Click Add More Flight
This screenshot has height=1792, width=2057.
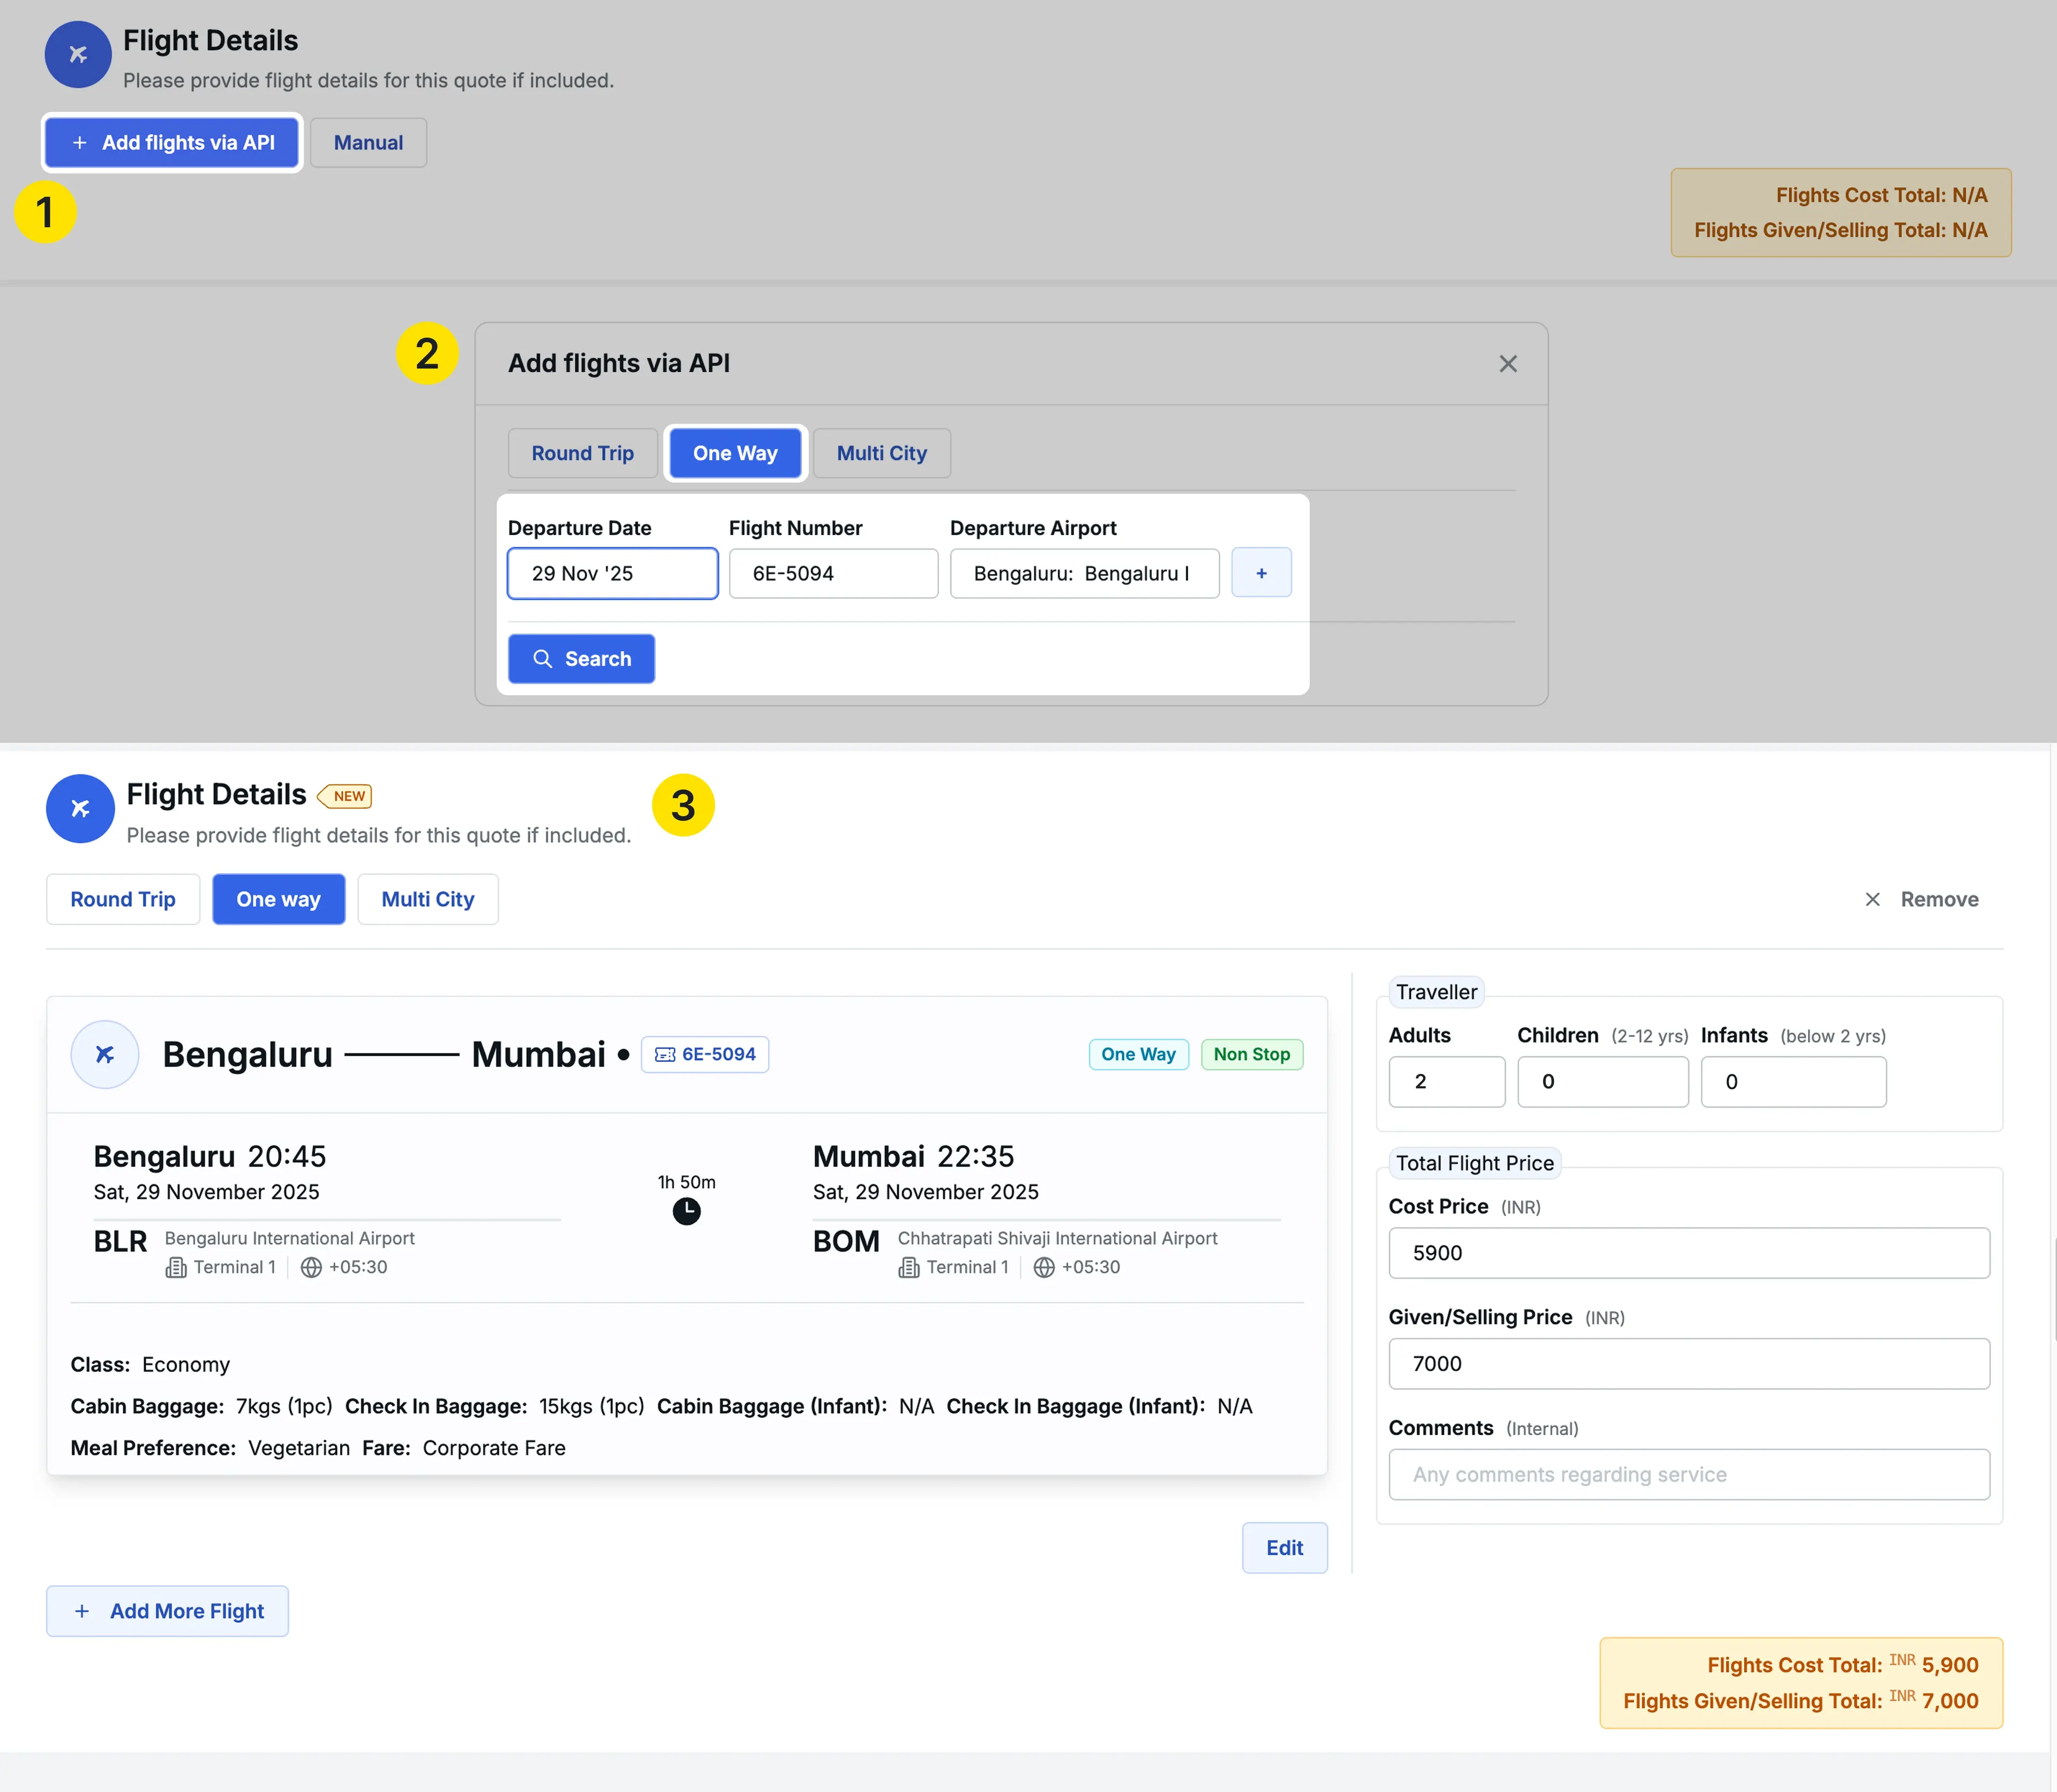(167, 1610)
